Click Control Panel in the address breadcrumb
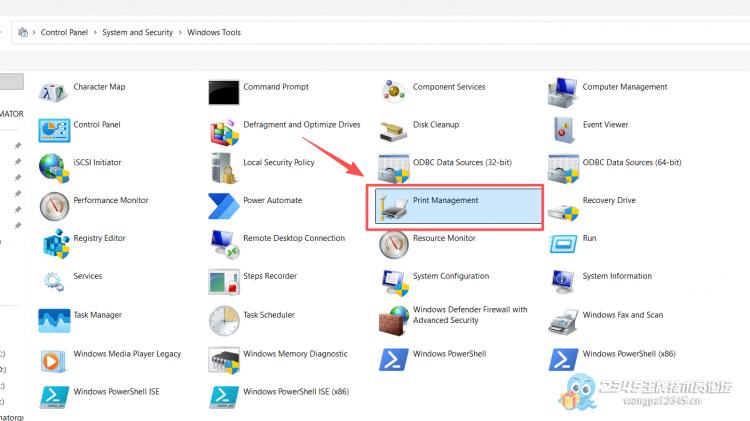750x421 pixels. [66, 33]
